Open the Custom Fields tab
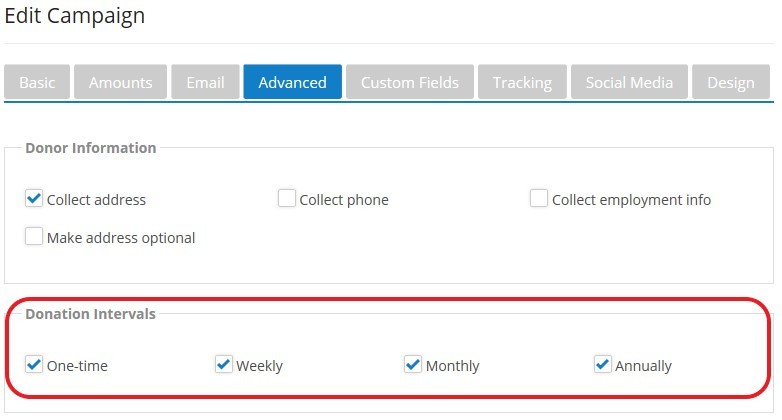This screenshot has height=420, width=782. click(410, 82)
